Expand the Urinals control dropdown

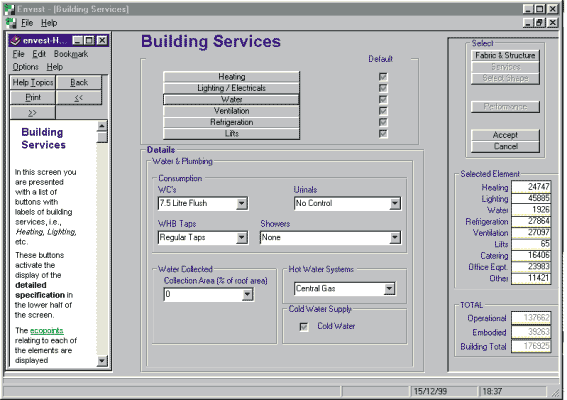click(x=395, y=204)
